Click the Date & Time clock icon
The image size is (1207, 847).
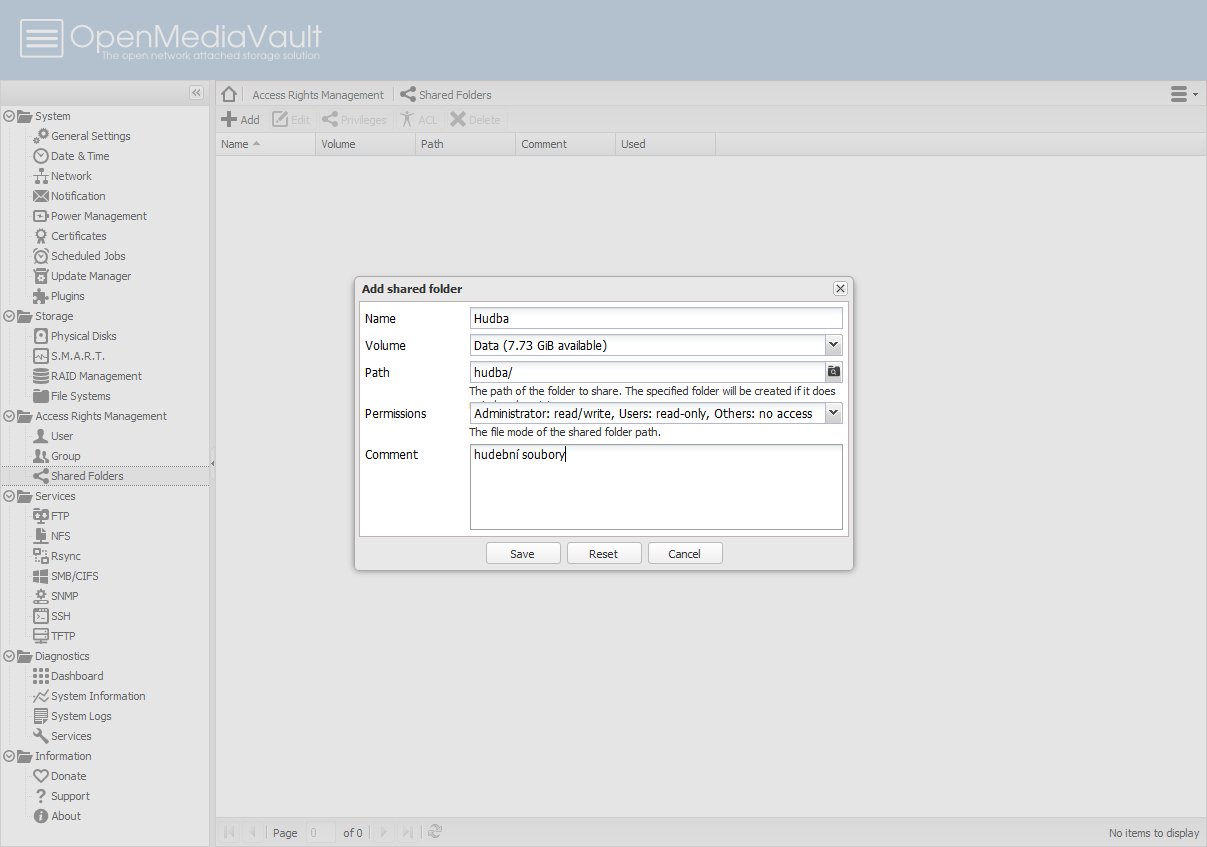coord(41,156)
